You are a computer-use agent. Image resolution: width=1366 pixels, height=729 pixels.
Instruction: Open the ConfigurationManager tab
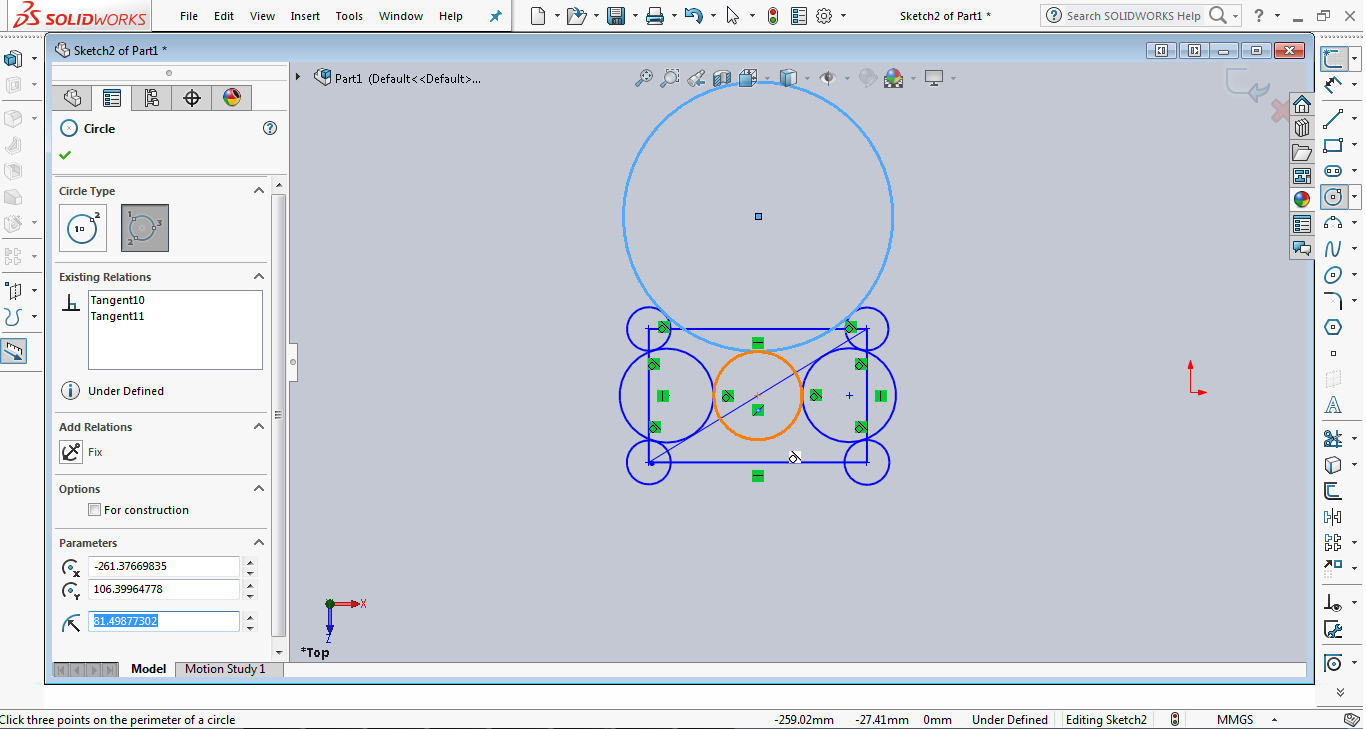click(152, 97)
